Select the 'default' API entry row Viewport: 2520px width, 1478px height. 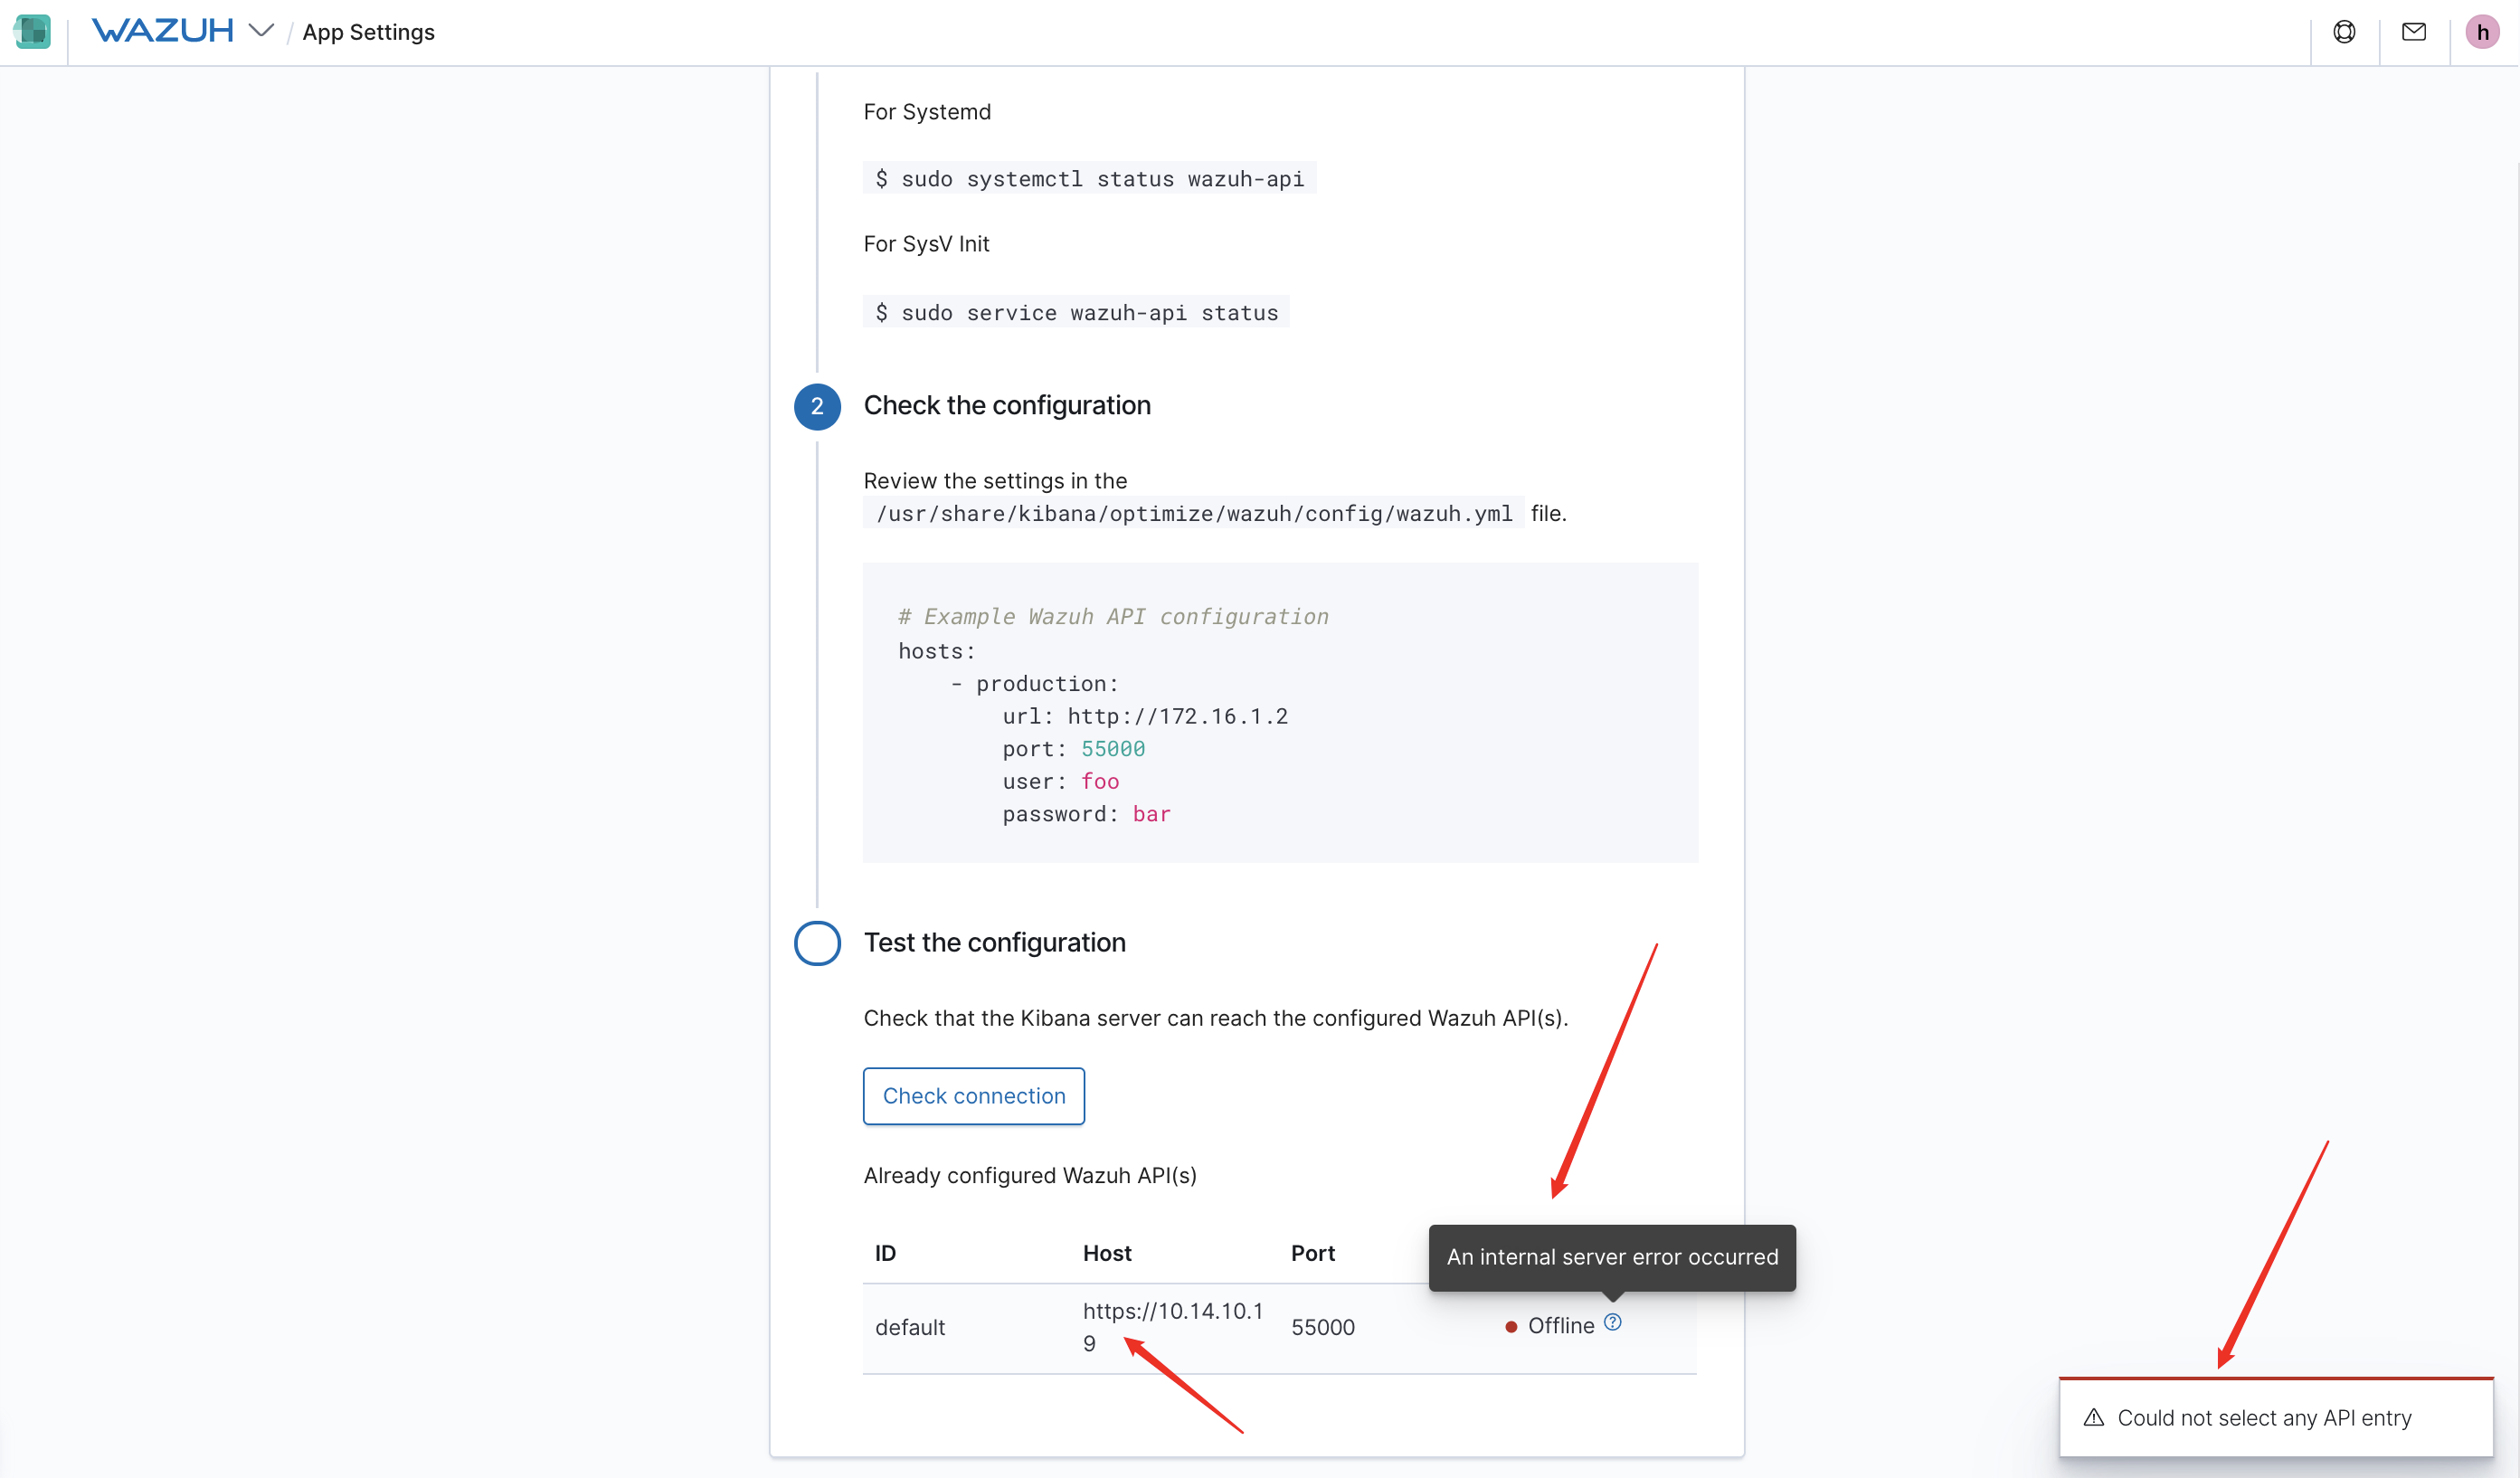910,1327
